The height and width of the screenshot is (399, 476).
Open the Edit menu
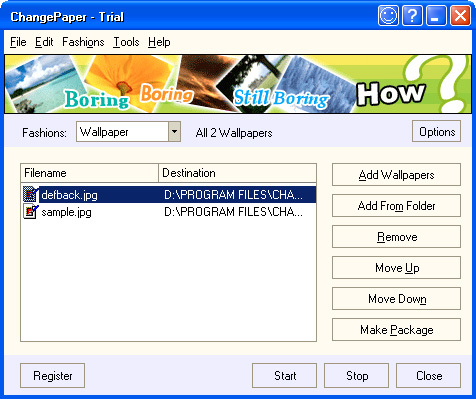pyautogui.click(x=44, y=42)
